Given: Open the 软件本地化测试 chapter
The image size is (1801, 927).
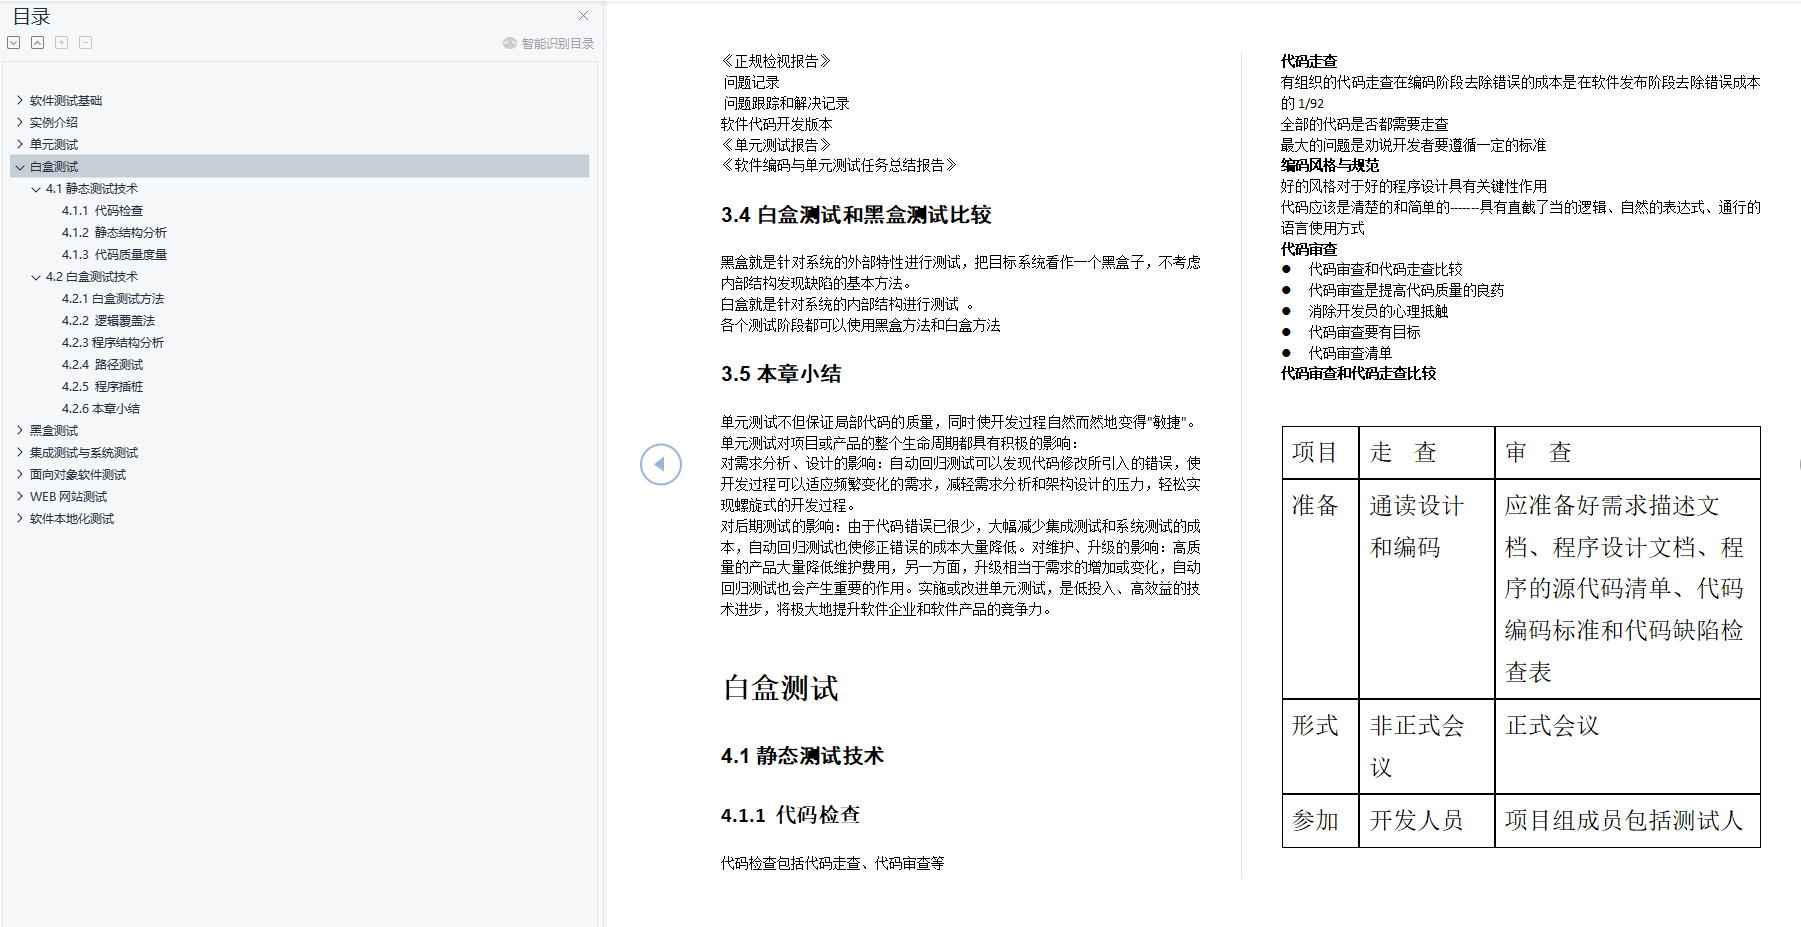Looking at the screenshot, I should (73, 518).
